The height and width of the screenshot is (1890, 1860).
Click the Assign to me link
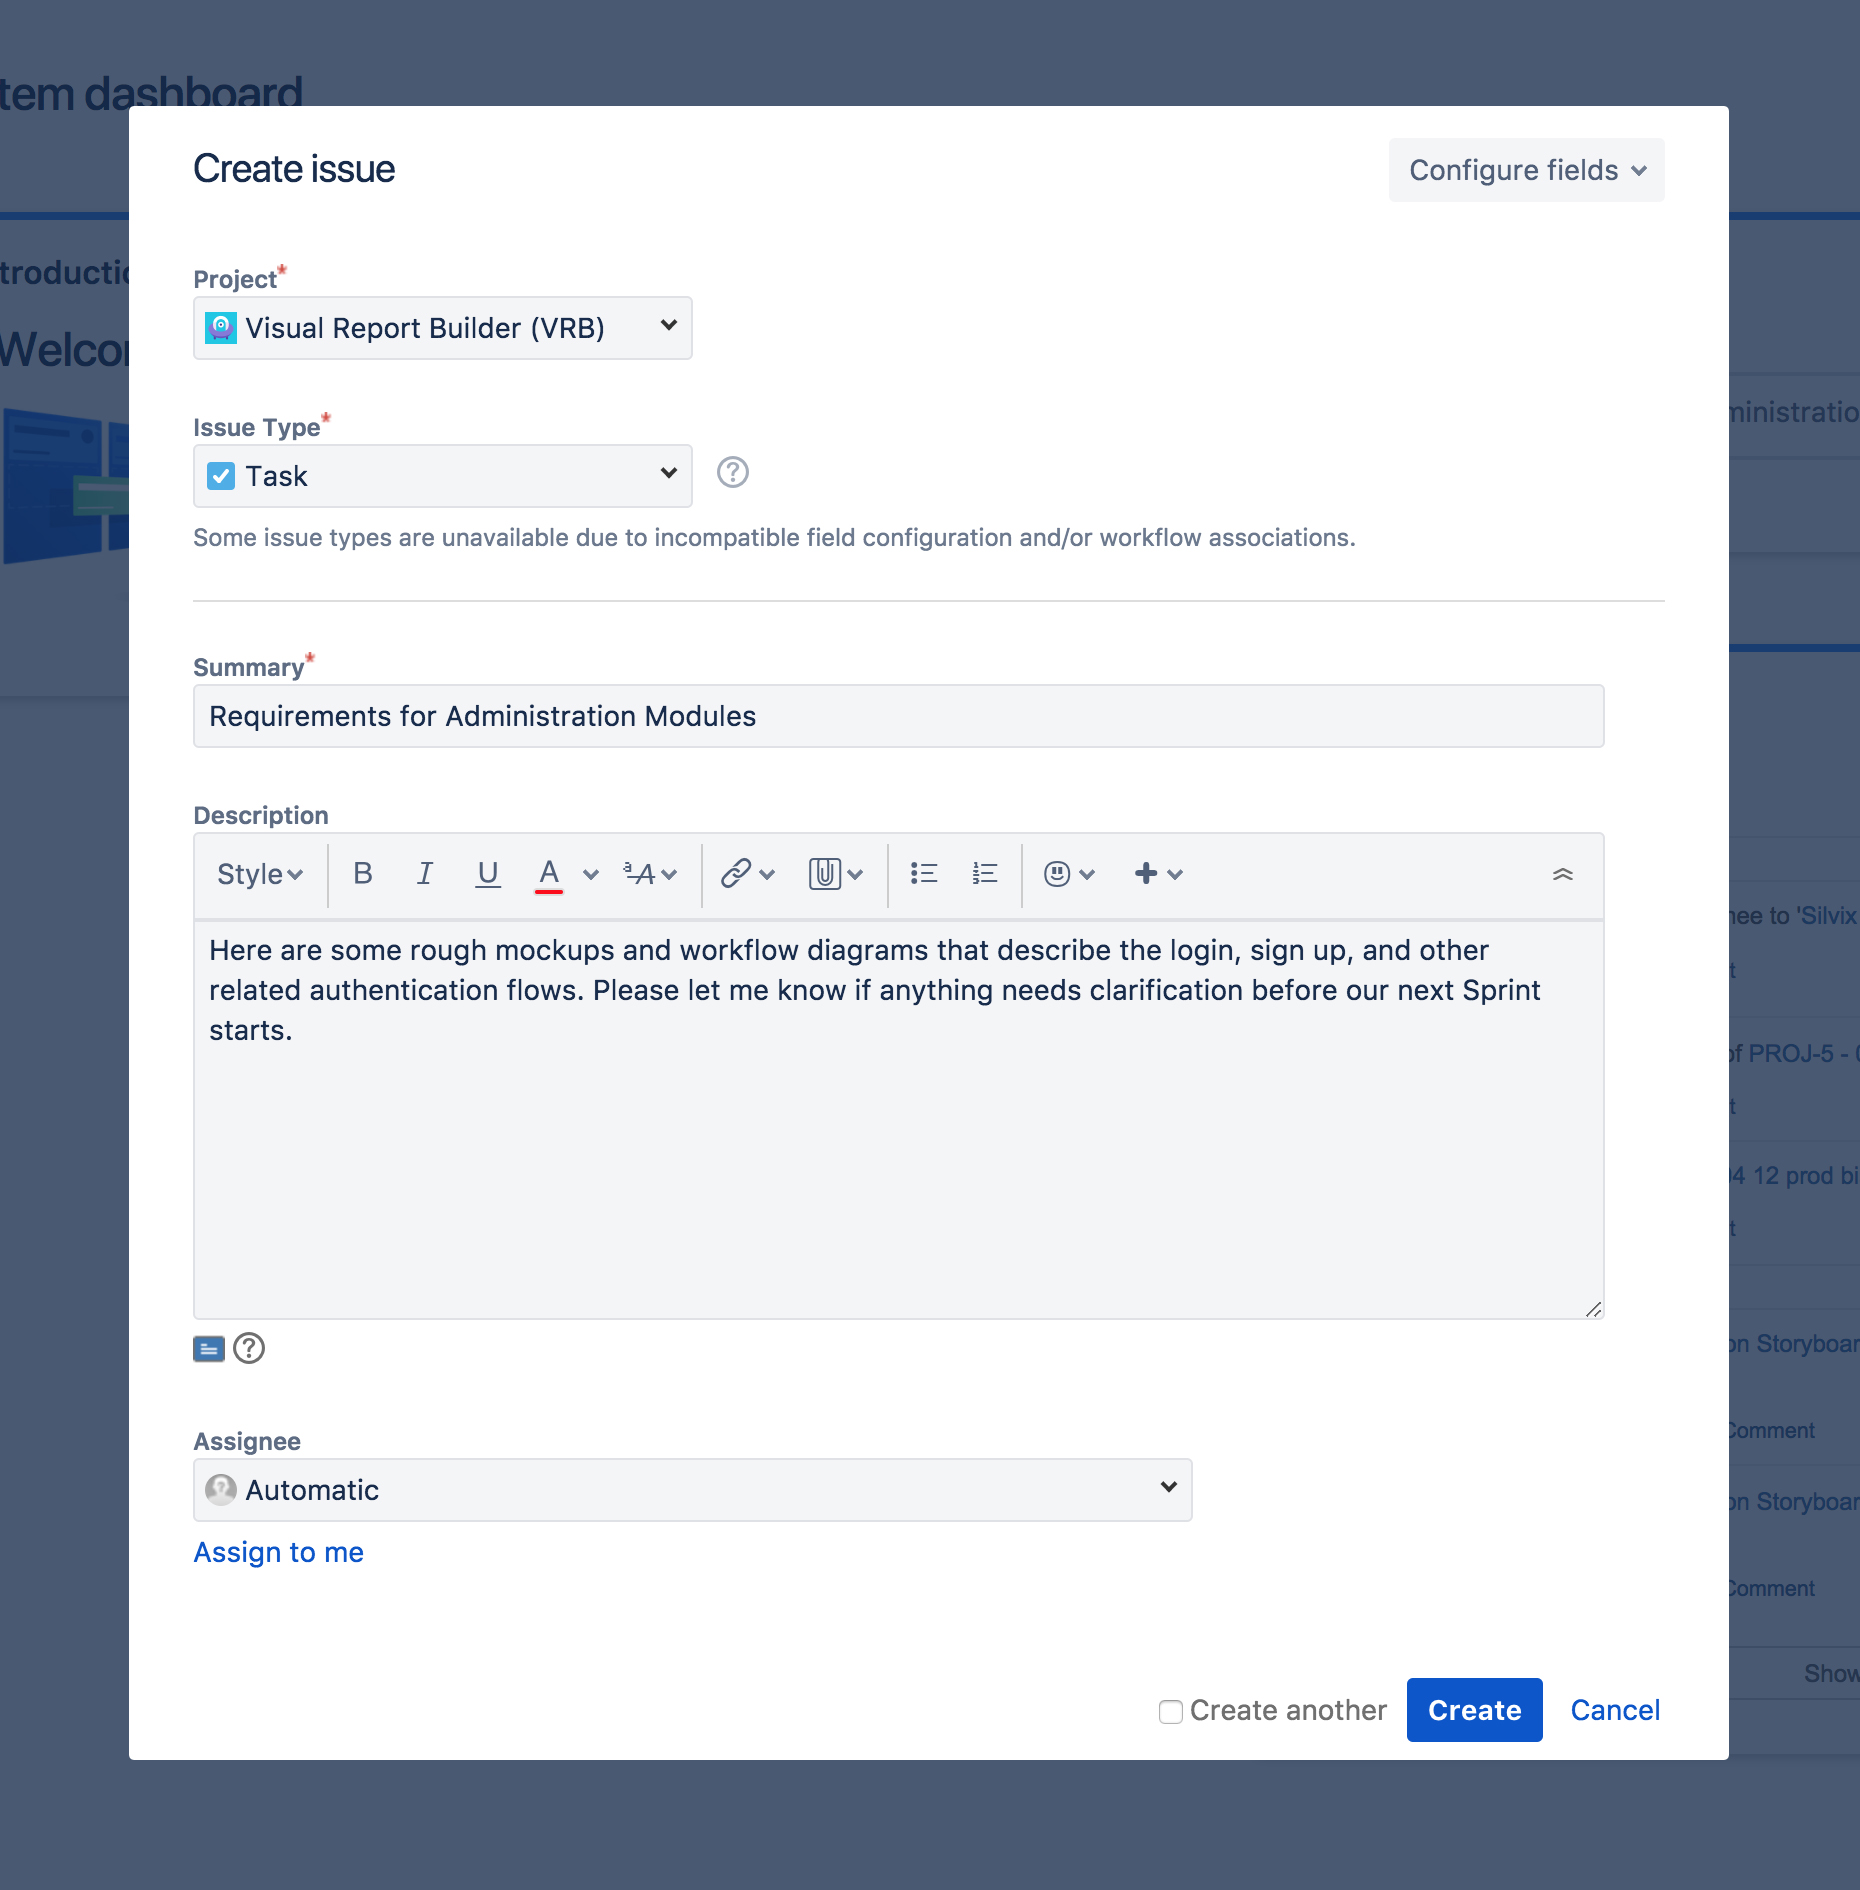point(278,1552)
